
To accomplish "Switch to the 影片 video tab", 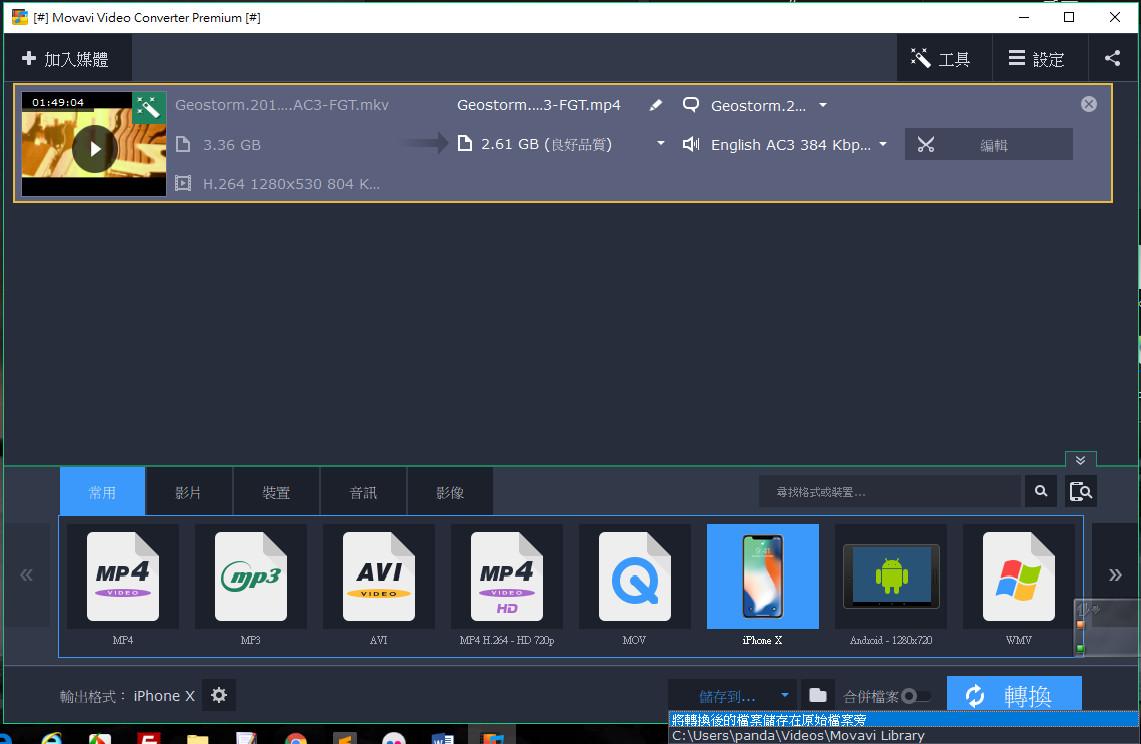I will pyautogui.click(x=188, y=492).
